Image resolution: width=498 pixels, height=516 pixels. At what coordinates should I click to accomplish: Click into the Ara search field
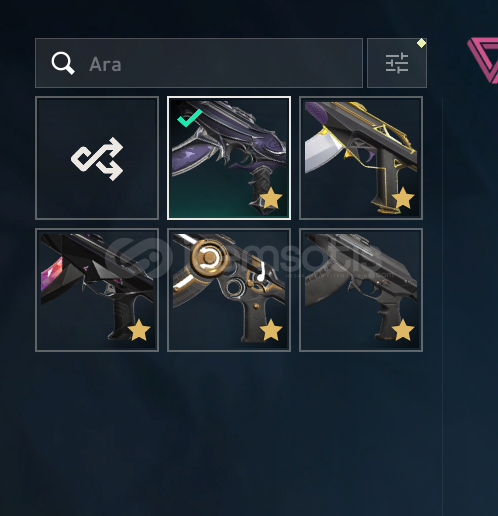pyautogui.click(x=199, y=63)
